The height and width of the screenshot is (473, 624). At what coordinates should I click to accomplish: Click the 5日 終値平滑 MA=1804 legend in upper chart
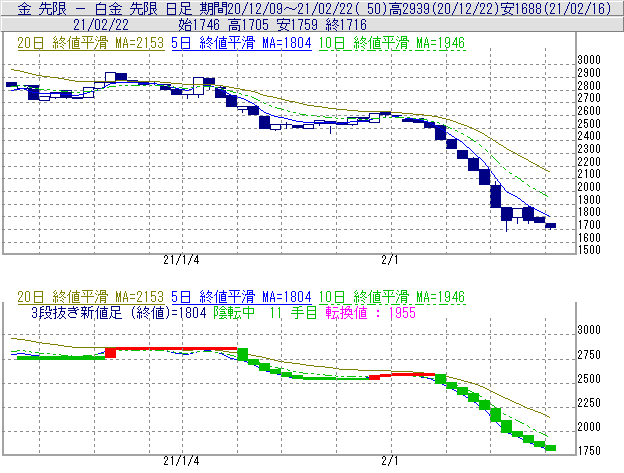tap(241, 43)
